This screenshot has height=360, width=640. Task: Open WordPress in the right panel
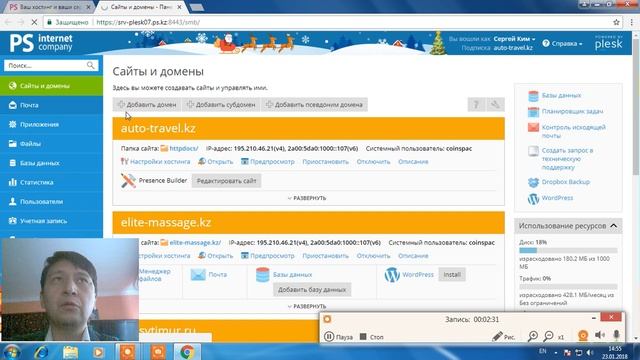point(557,198)
